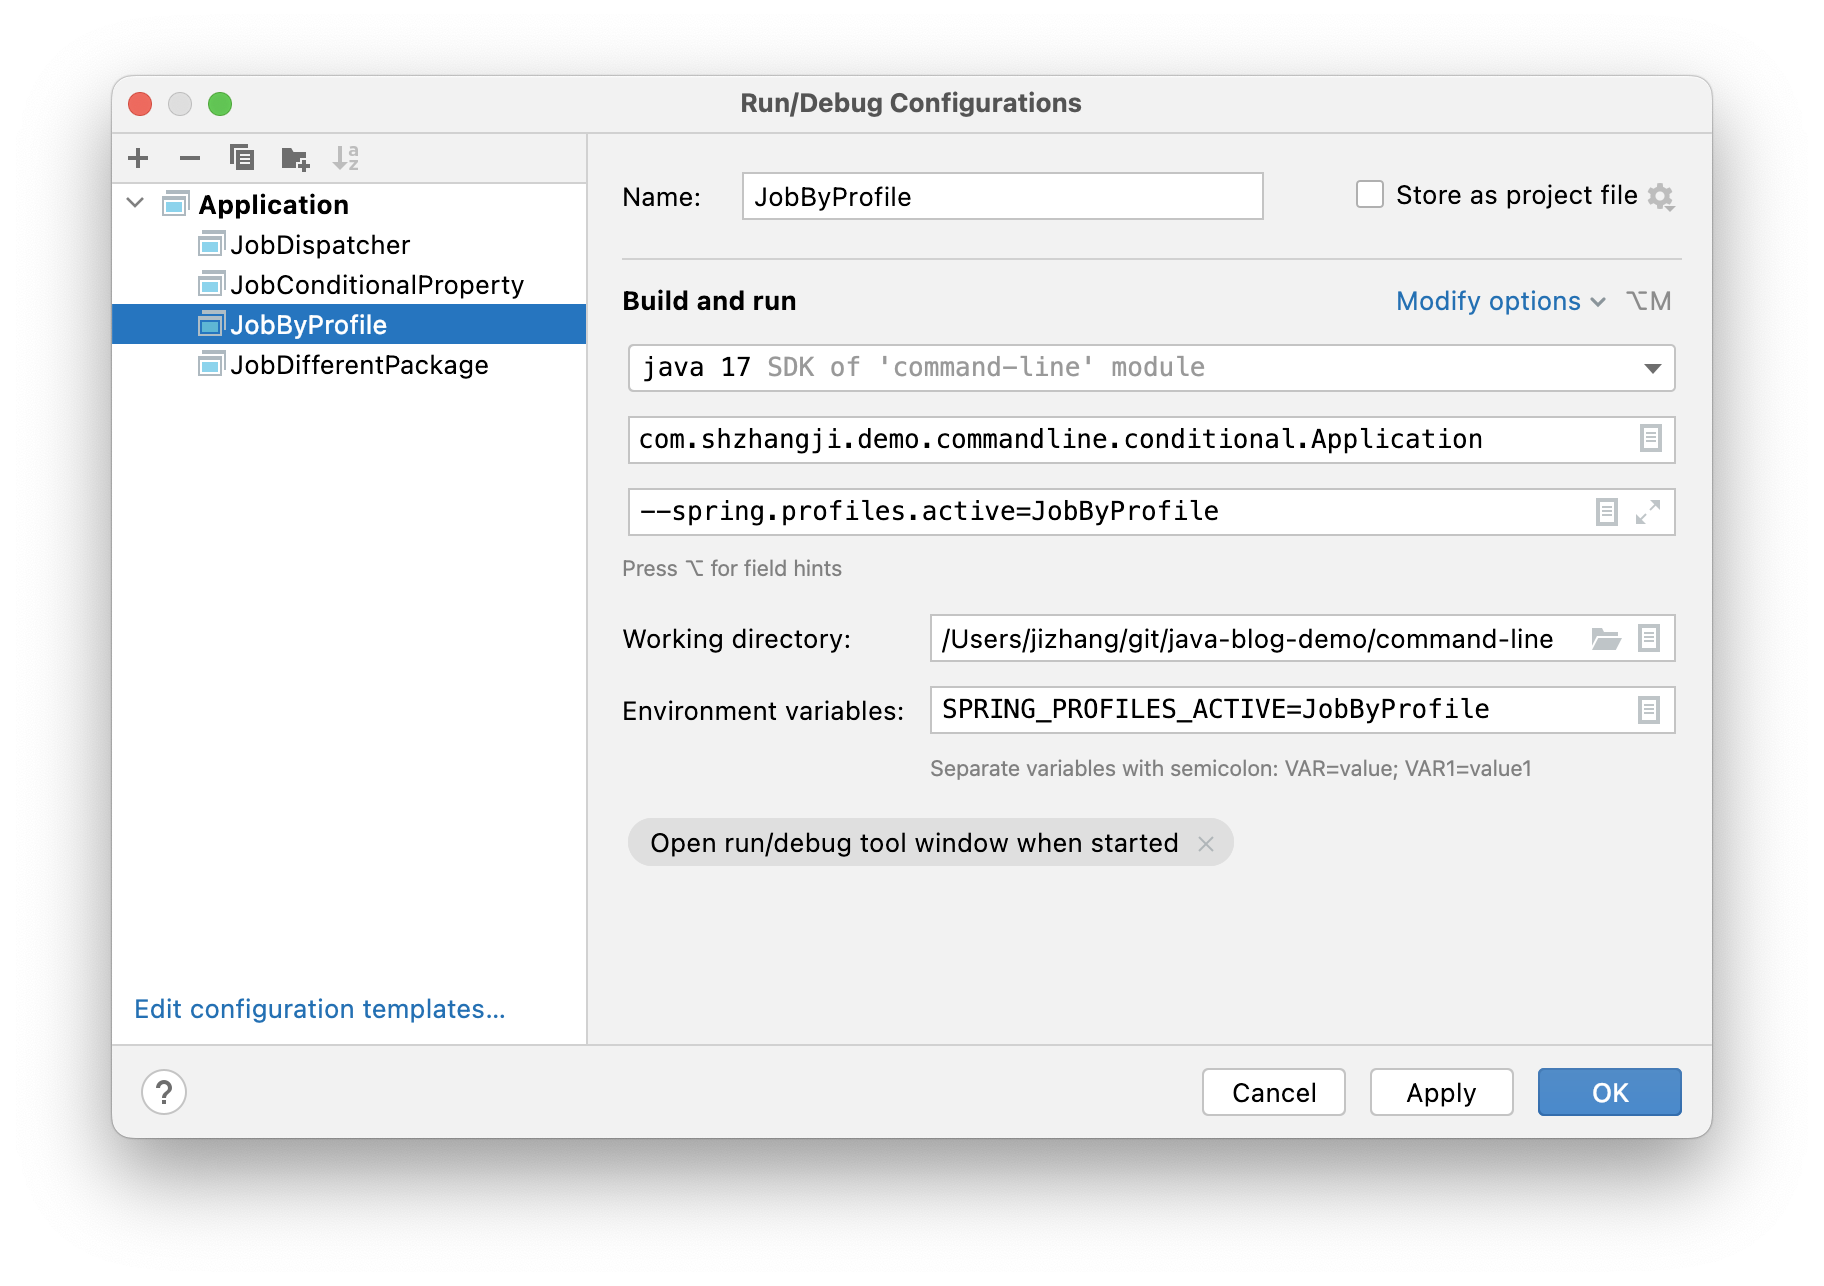Screen dimensions: 1824x1286
Task: Click the Sort Configurations alphabetically icon
Action: pyautogui.click(x=346, y=158)
